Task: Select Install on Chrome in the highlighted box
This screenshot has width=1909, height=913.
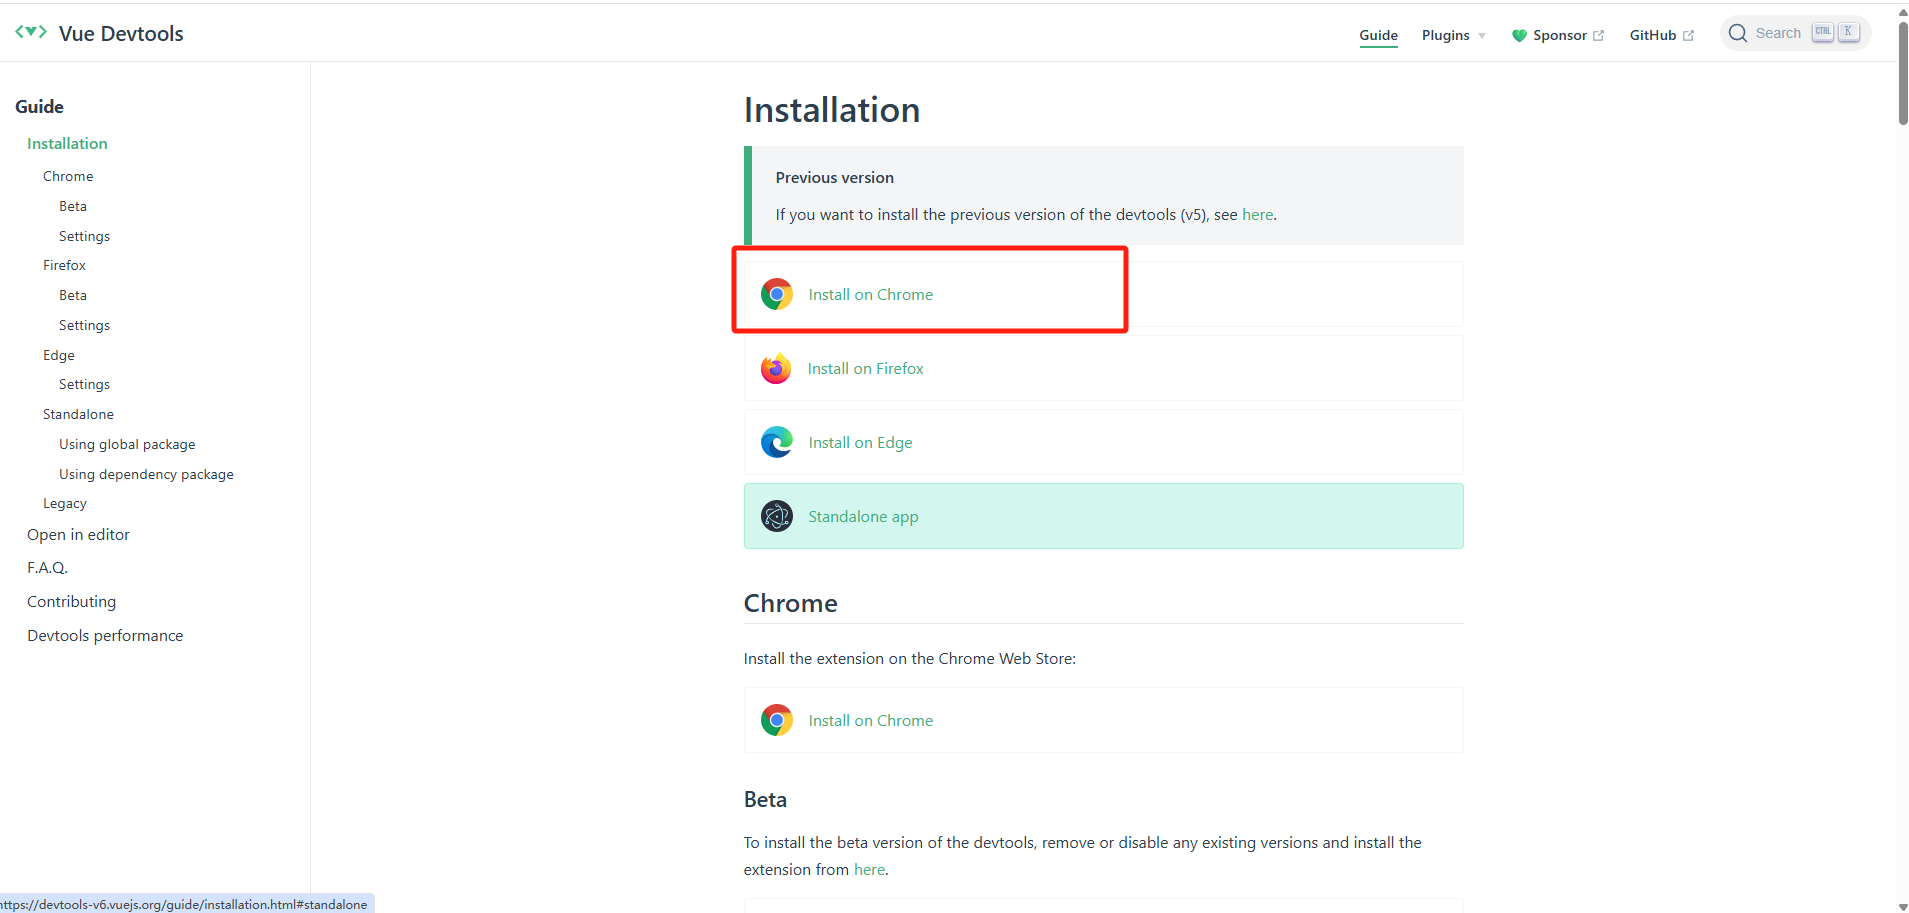Action: click(x=869, y=294)
